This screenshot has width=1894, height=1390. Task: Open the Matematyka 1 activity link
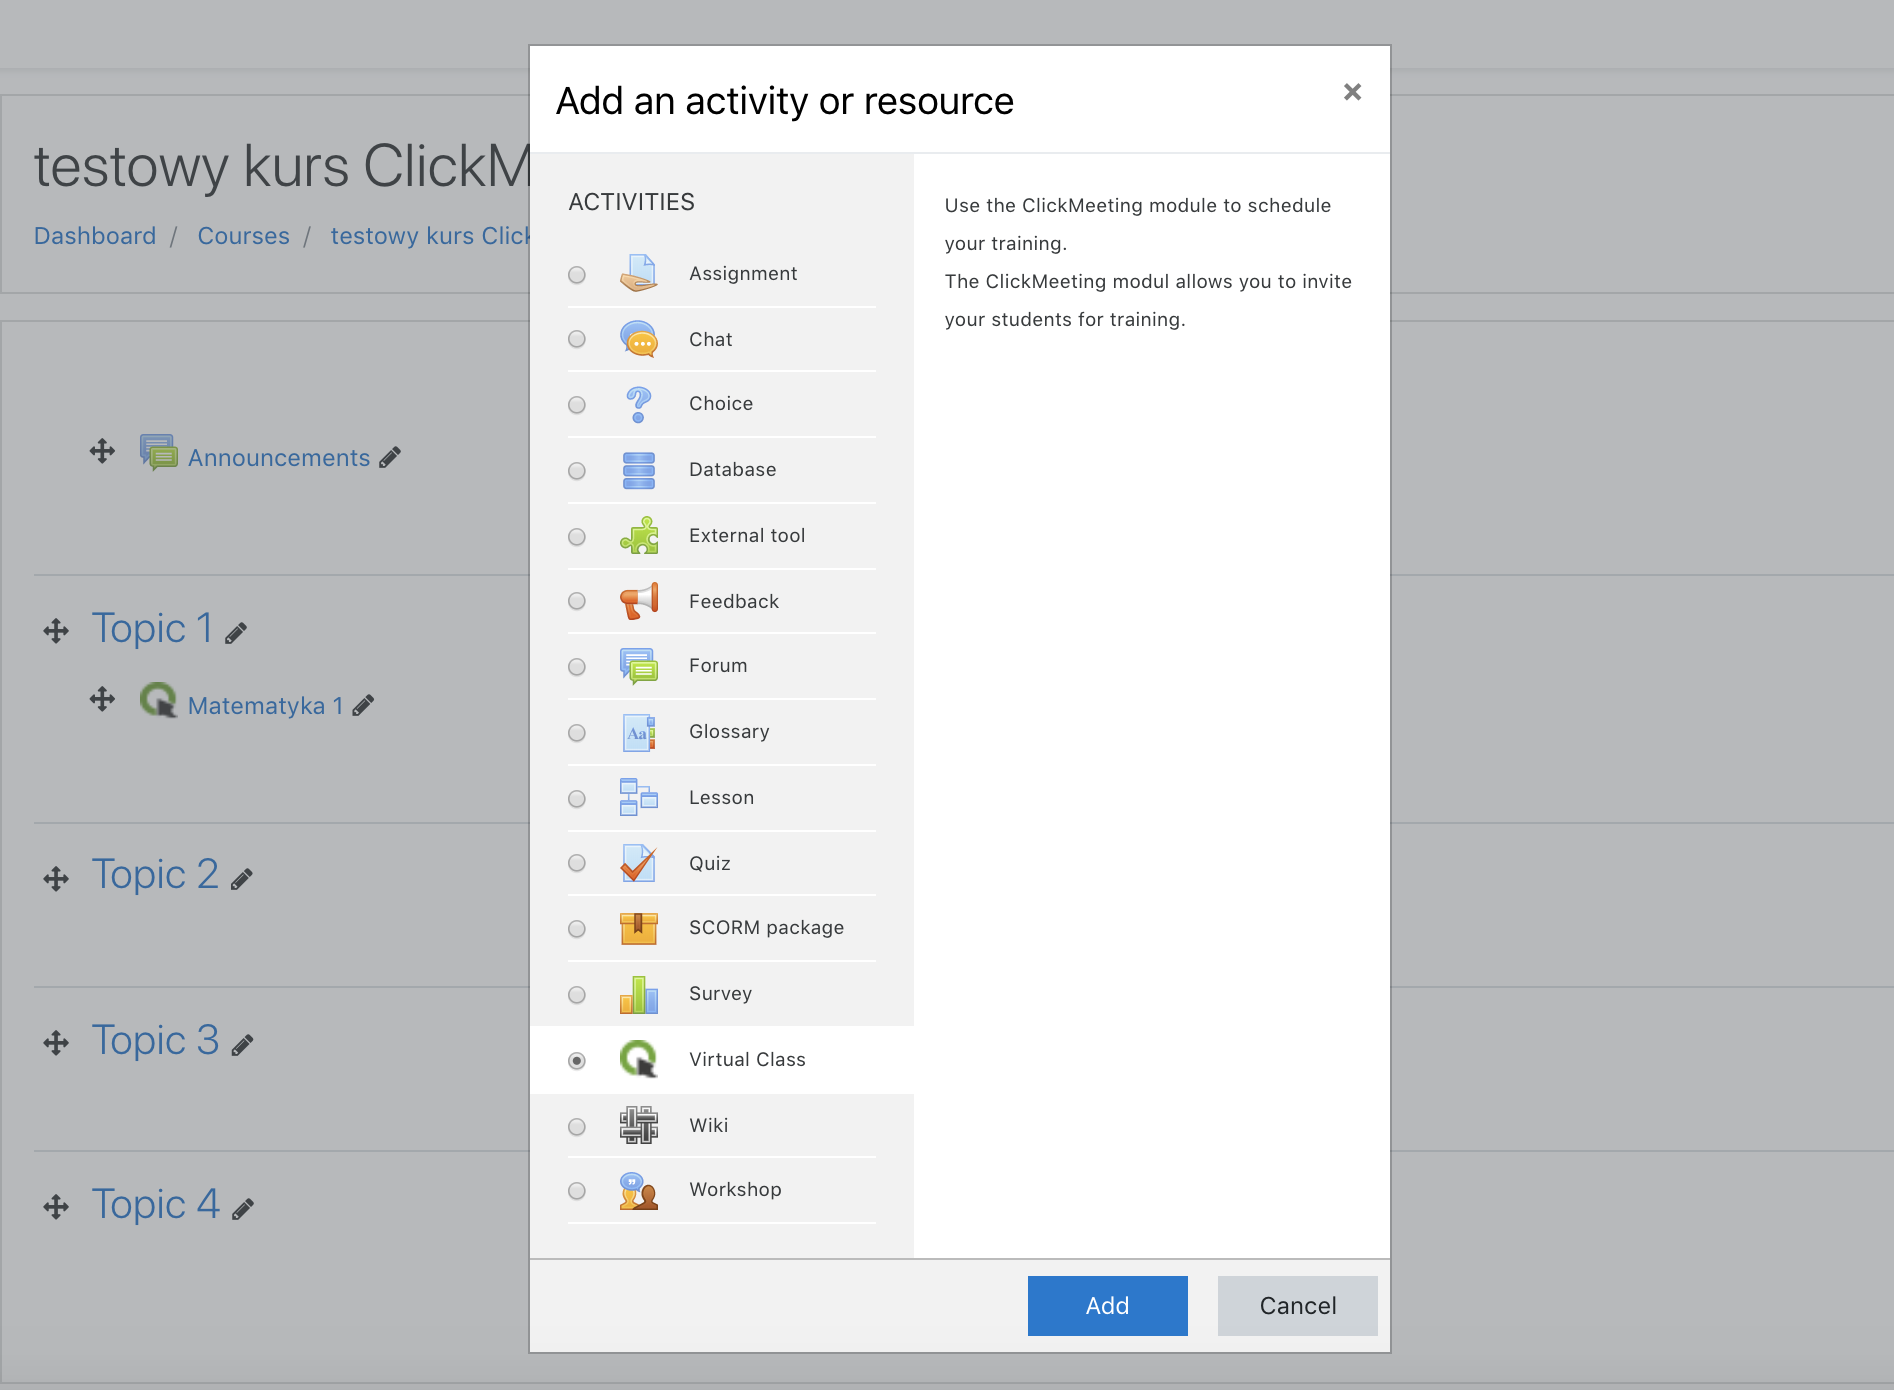[x=266, y=706]
